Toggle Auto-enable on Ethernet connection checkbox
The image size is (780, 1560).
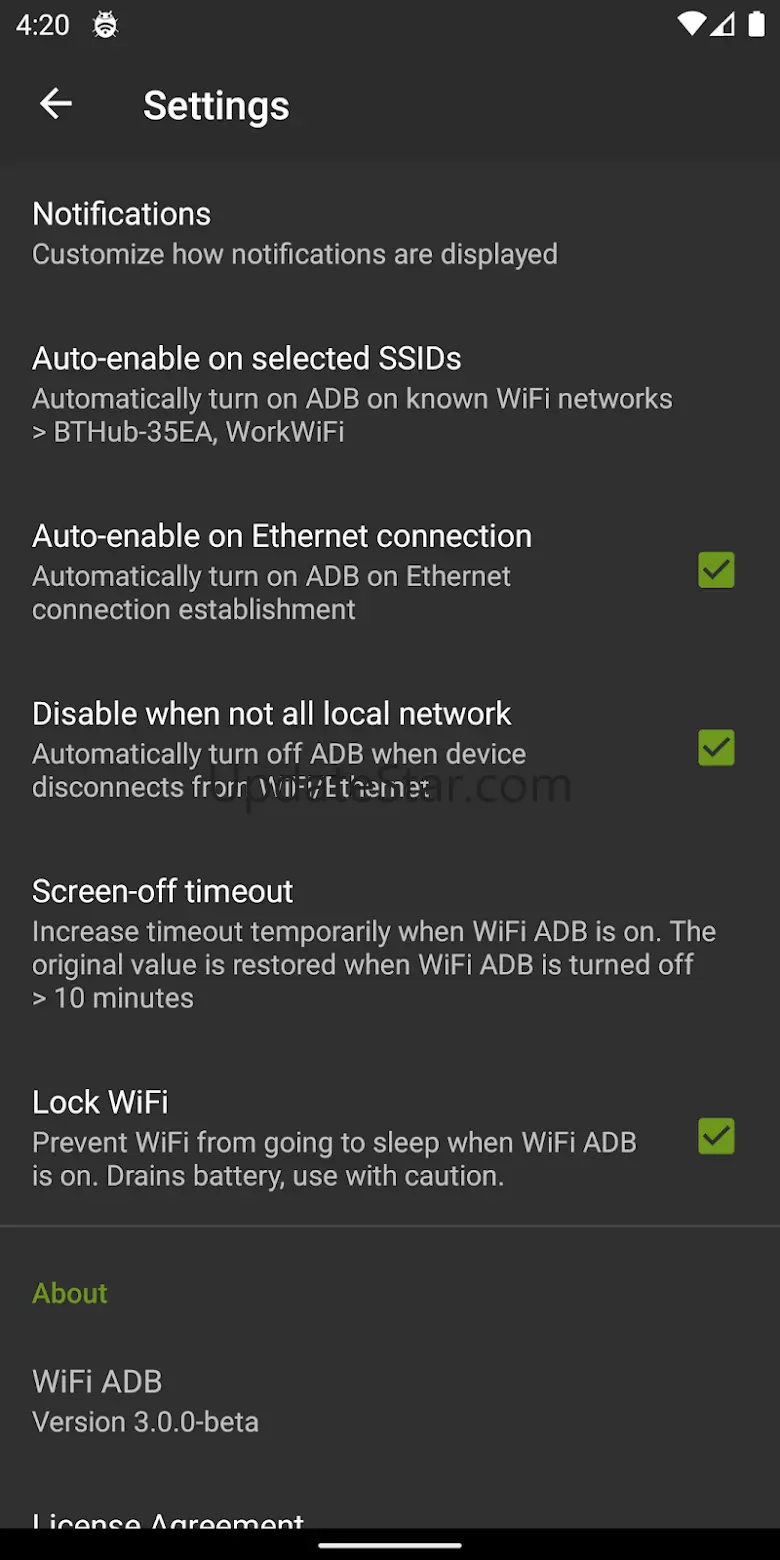(x=716, y=570)
